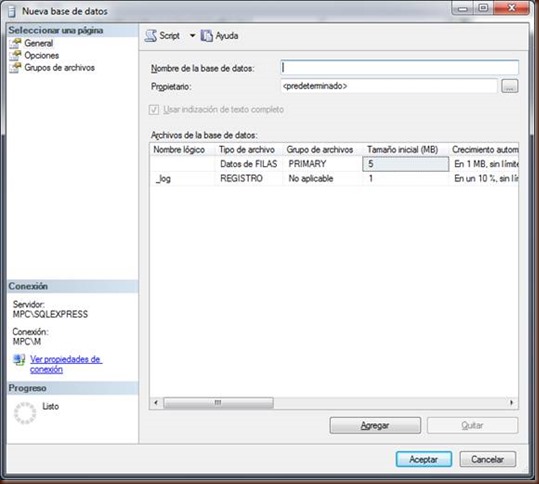Click the connection properties icon
Image resolution: width=539 pixels, height=484 pixels.
[19, 360]
